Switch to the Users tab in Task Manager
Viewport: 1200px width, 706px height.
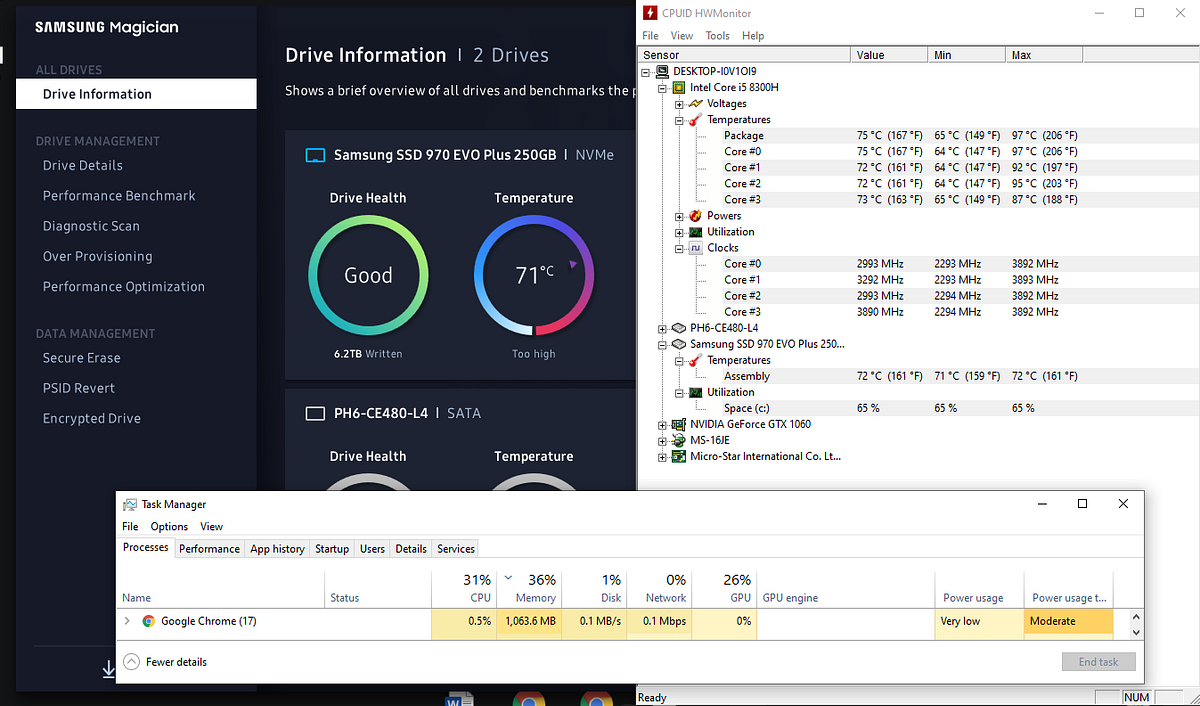[372, 549]
